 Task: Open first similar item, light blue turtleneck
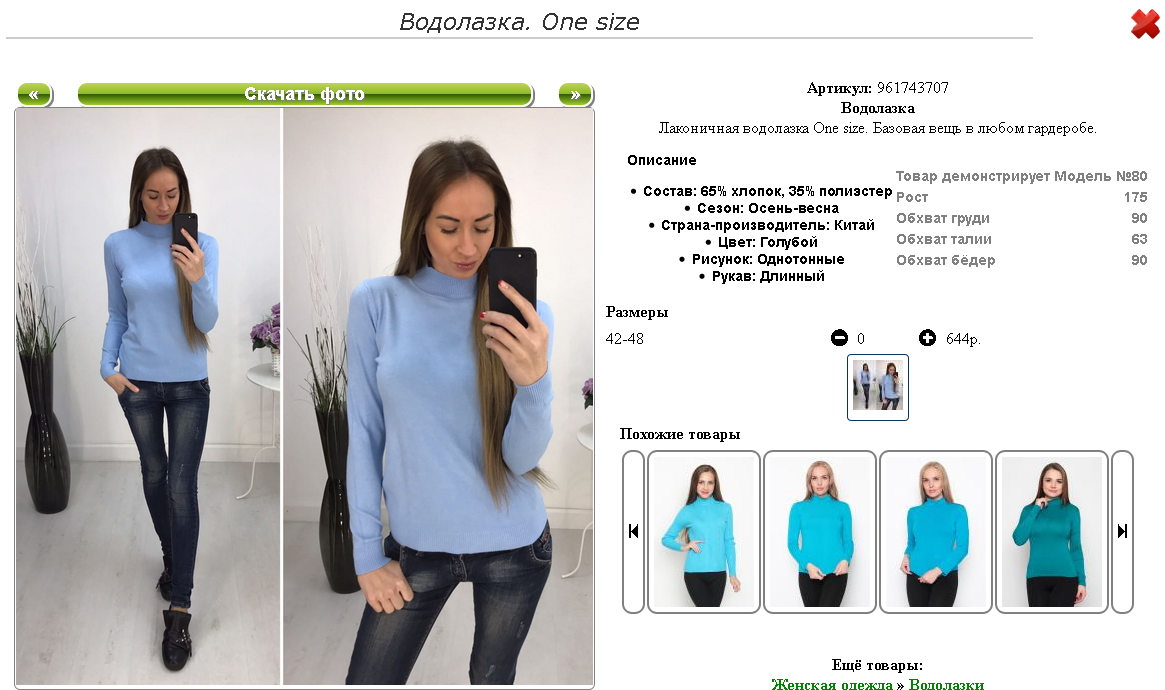click(x=704, y=531)
